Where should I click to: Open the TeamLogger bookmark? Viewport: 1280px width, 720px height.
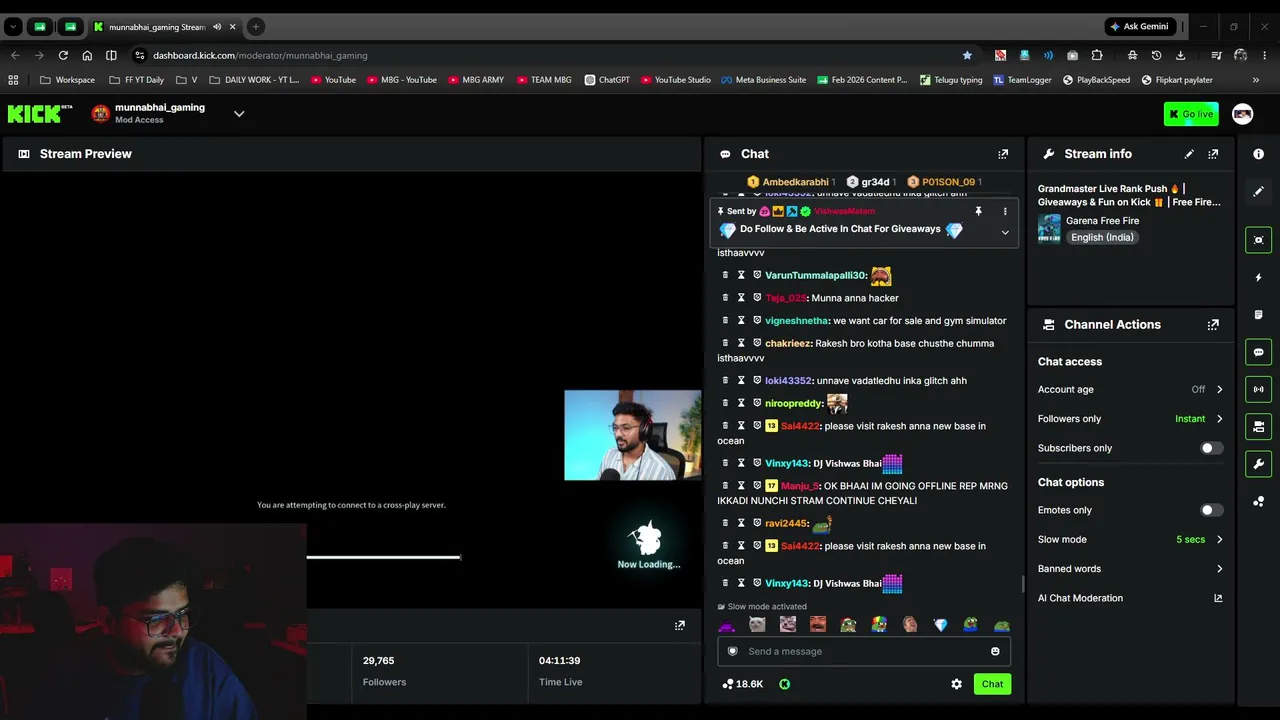pos(1022,80)
